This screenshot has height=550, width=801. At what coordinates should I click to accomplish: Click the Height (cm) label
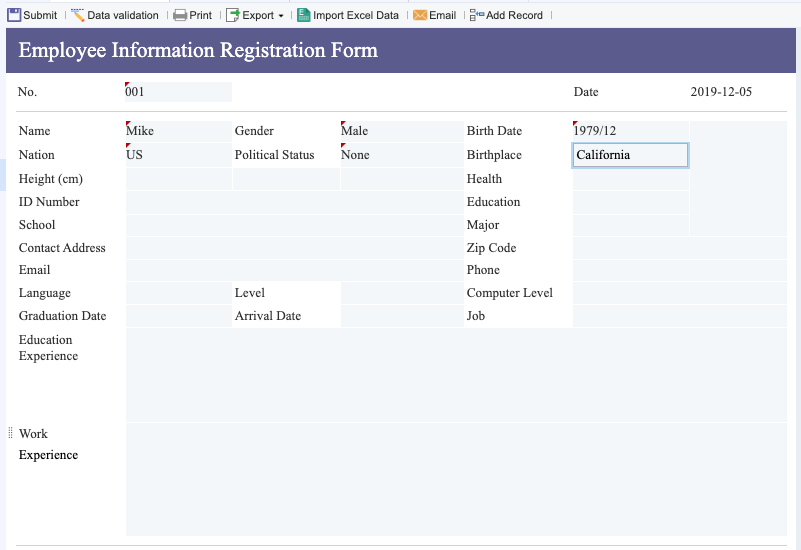click(51, 179)
